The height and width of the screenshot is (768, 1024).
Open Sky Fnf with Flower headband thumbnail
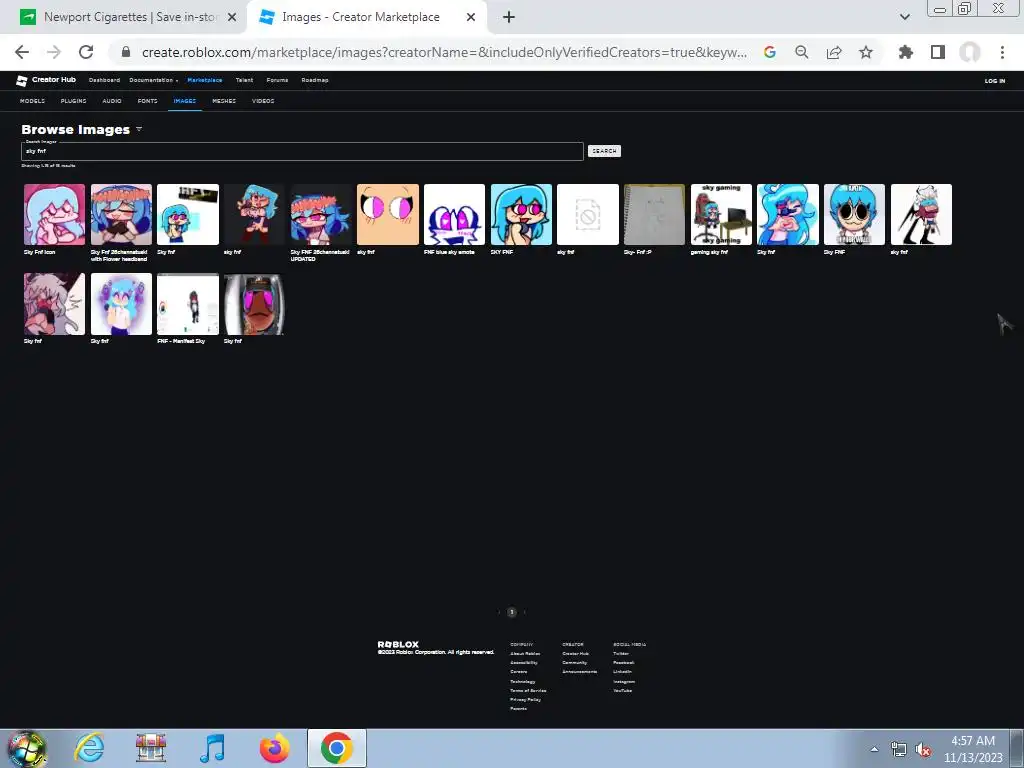click(121, 214)
